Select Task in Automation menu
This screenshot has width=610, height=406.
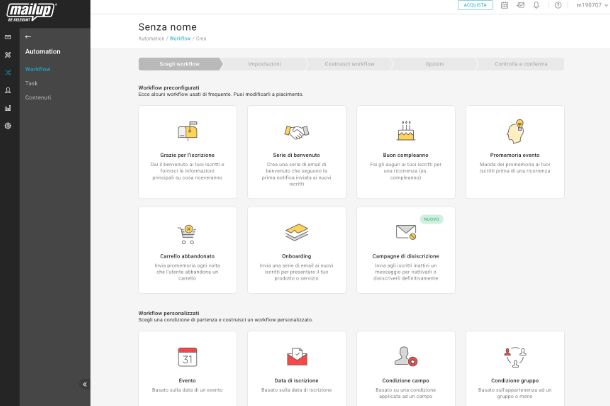[x=31, y=83]
